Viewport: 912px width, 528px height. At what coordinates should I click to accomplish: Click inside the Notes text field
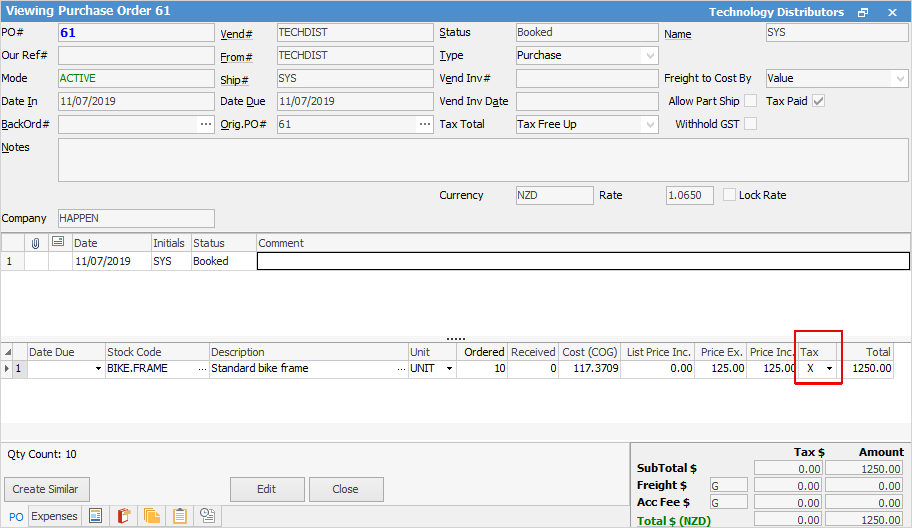coord(482,160)
